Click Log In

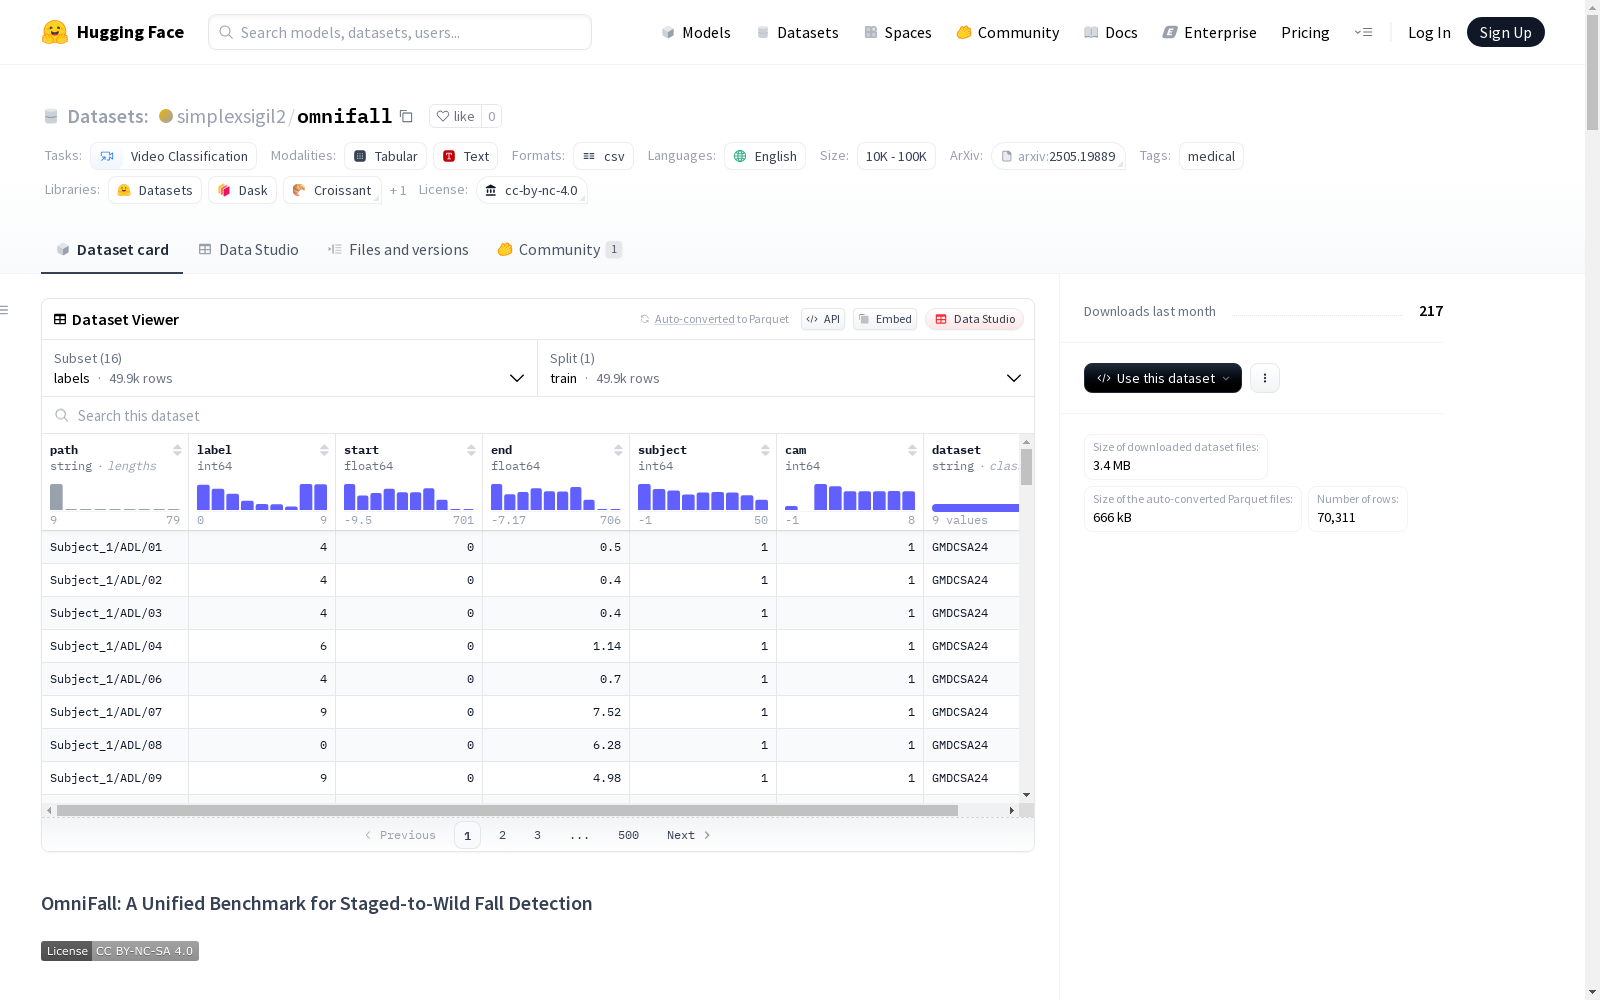(x=1429, y=32)
